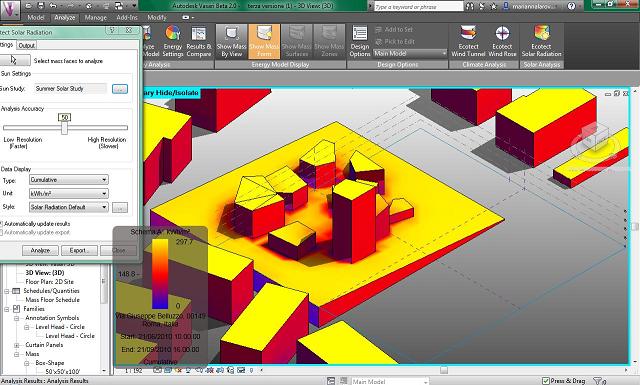
Task: Toggle Show Mass By View
Action: pos(231,40)
